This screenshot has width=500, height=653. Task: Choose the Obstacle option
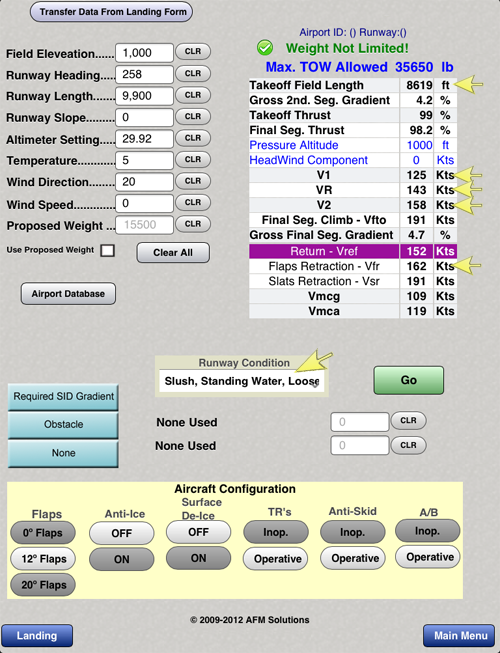tap(63, 425)
